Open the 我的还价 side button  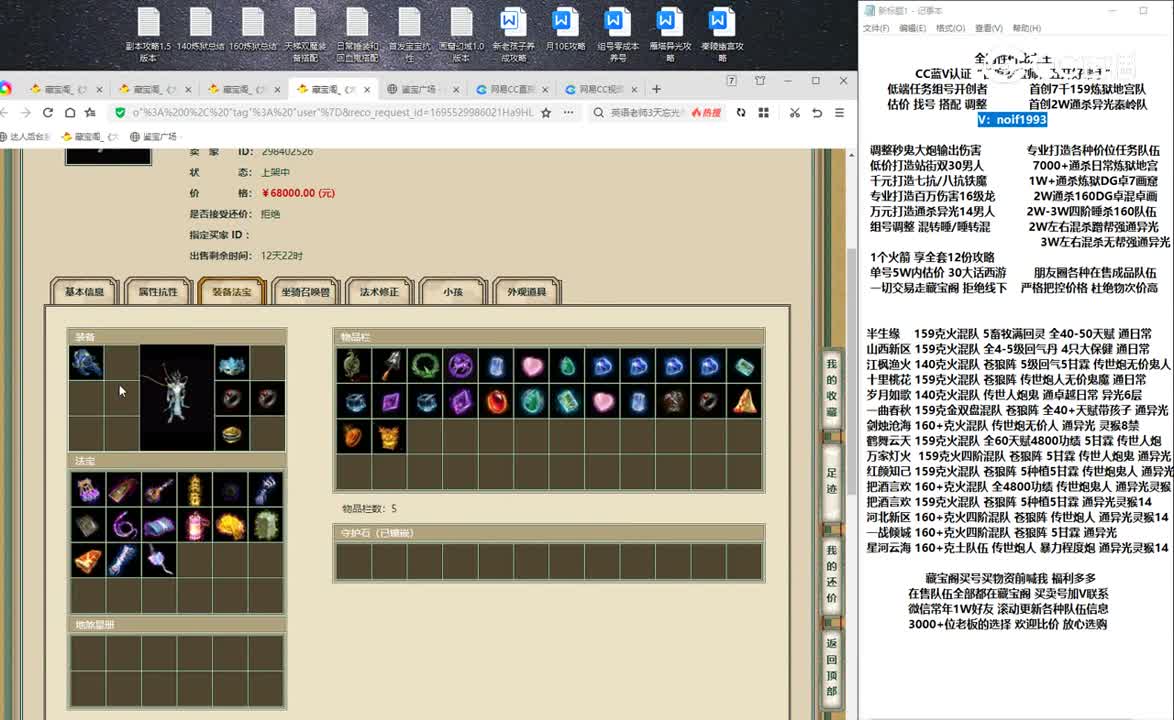coord(831,574)
